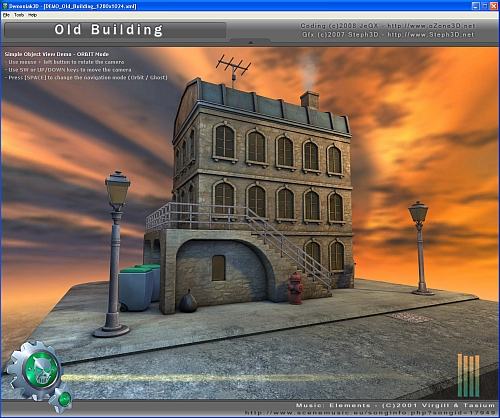Click the audio level bars indicator
The height and width of the screenshot is (418, 500).
(468, 376)
